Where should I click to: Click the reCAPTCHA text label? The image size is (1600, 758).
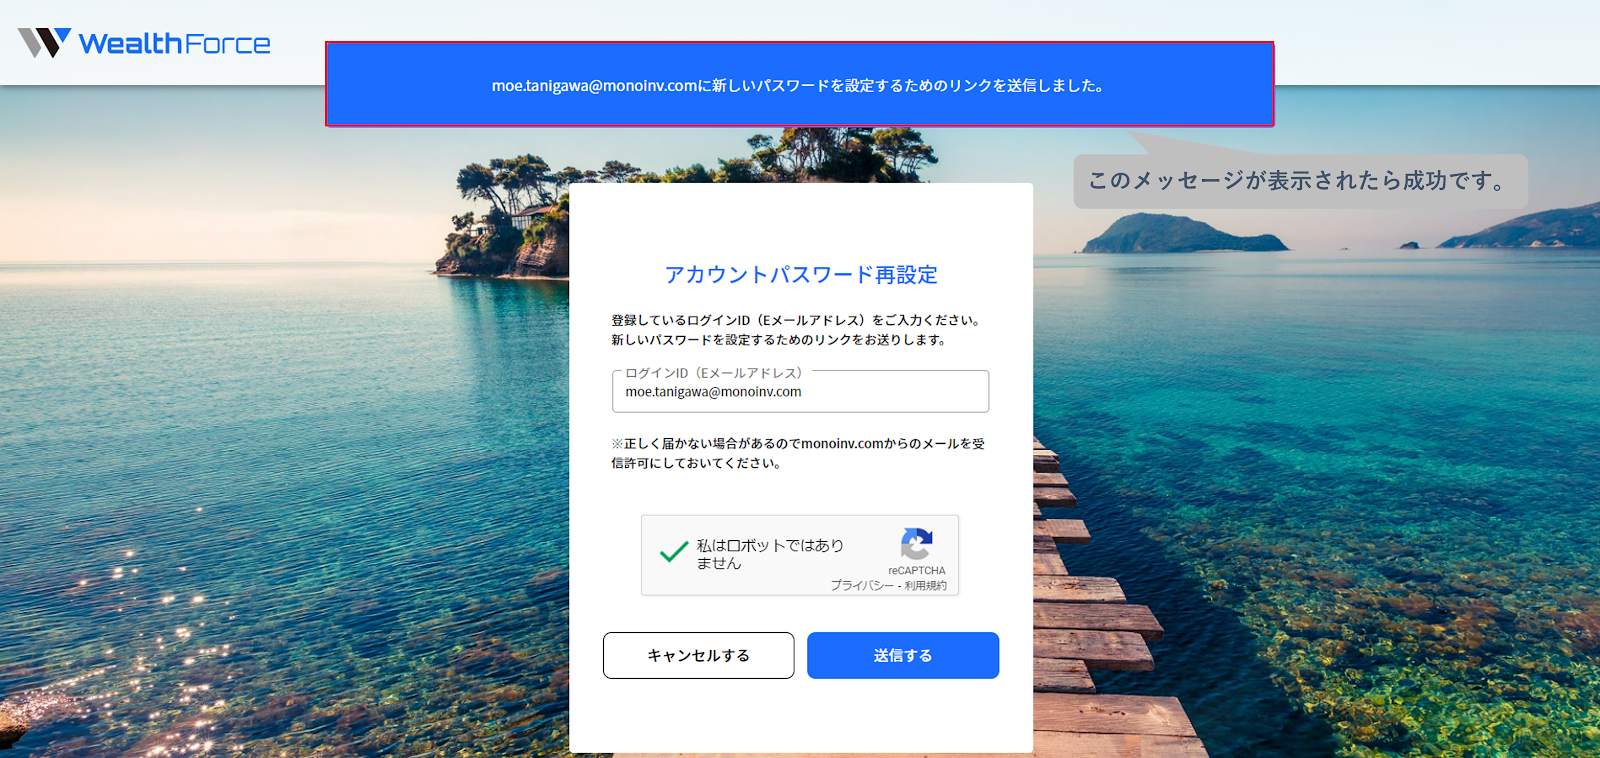tap(916, 571)
